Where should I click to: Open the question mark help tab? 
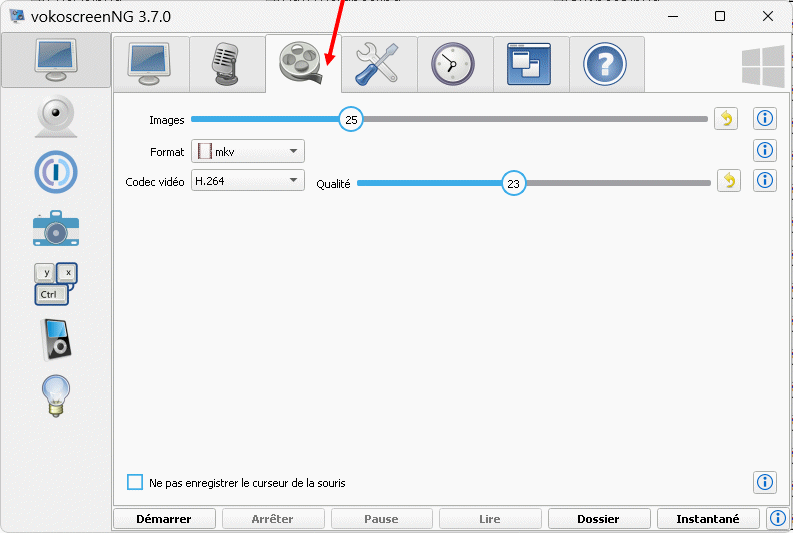pos(605,64)
